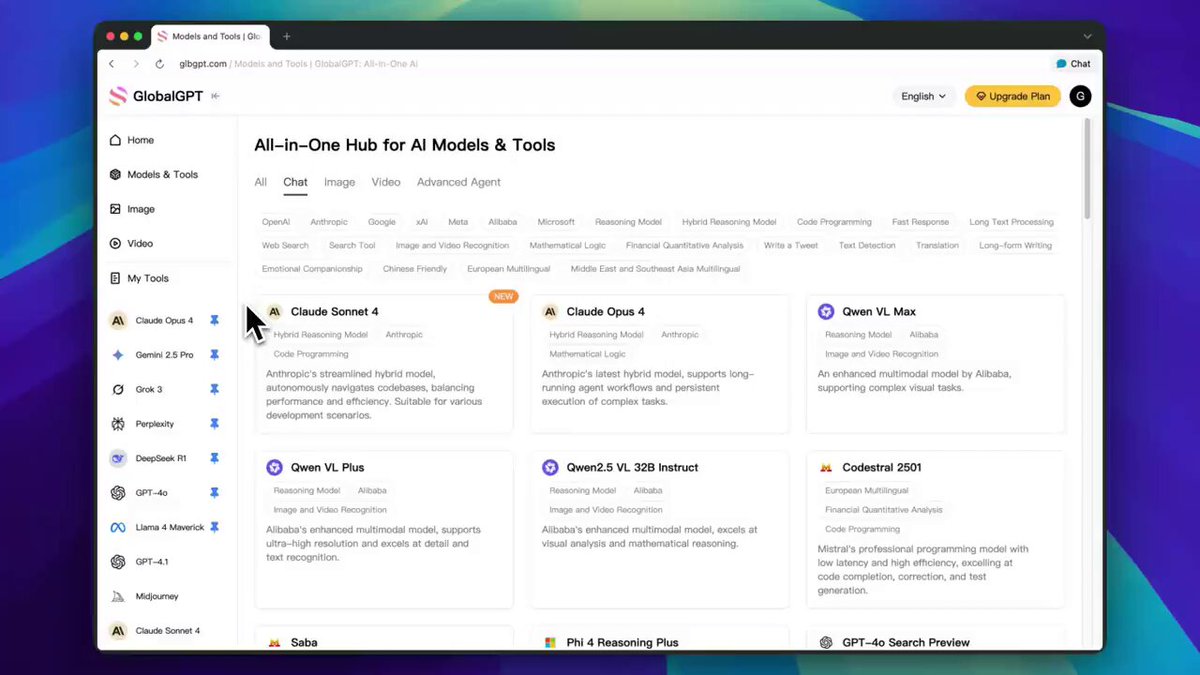Filter by the Google tag
Image resolution: width=1200 pixels, height=675 pixels.
(x=382, y=222)
